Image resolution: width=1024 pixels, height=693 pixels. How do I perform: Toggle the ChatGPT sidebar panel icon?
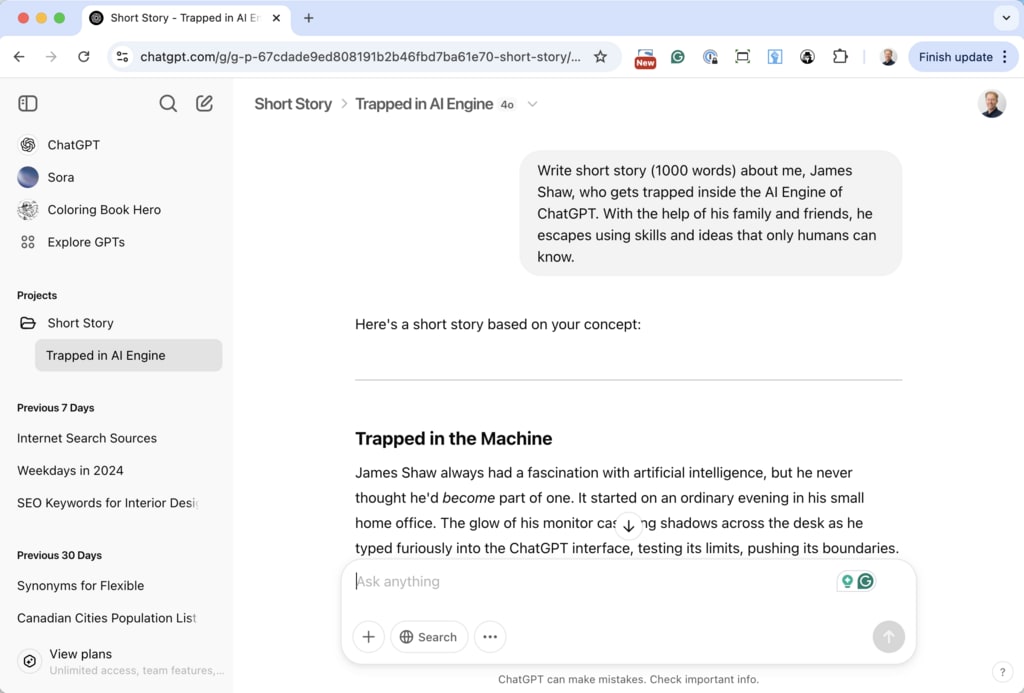(27, 103)
